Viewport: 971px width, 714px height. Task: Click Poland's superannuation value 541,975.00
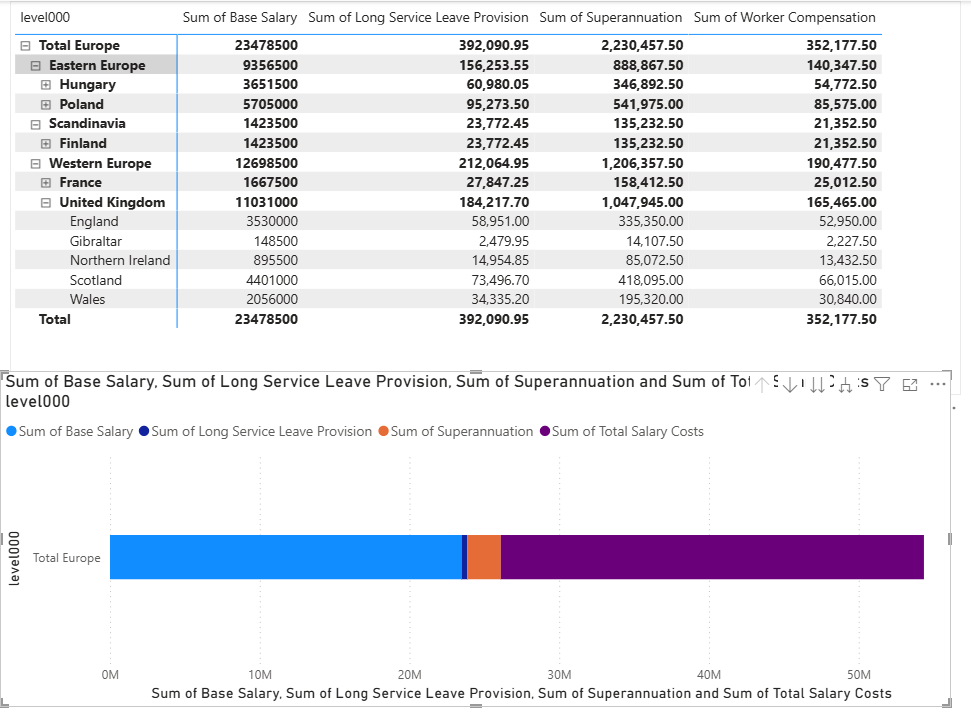coord(648,105)
